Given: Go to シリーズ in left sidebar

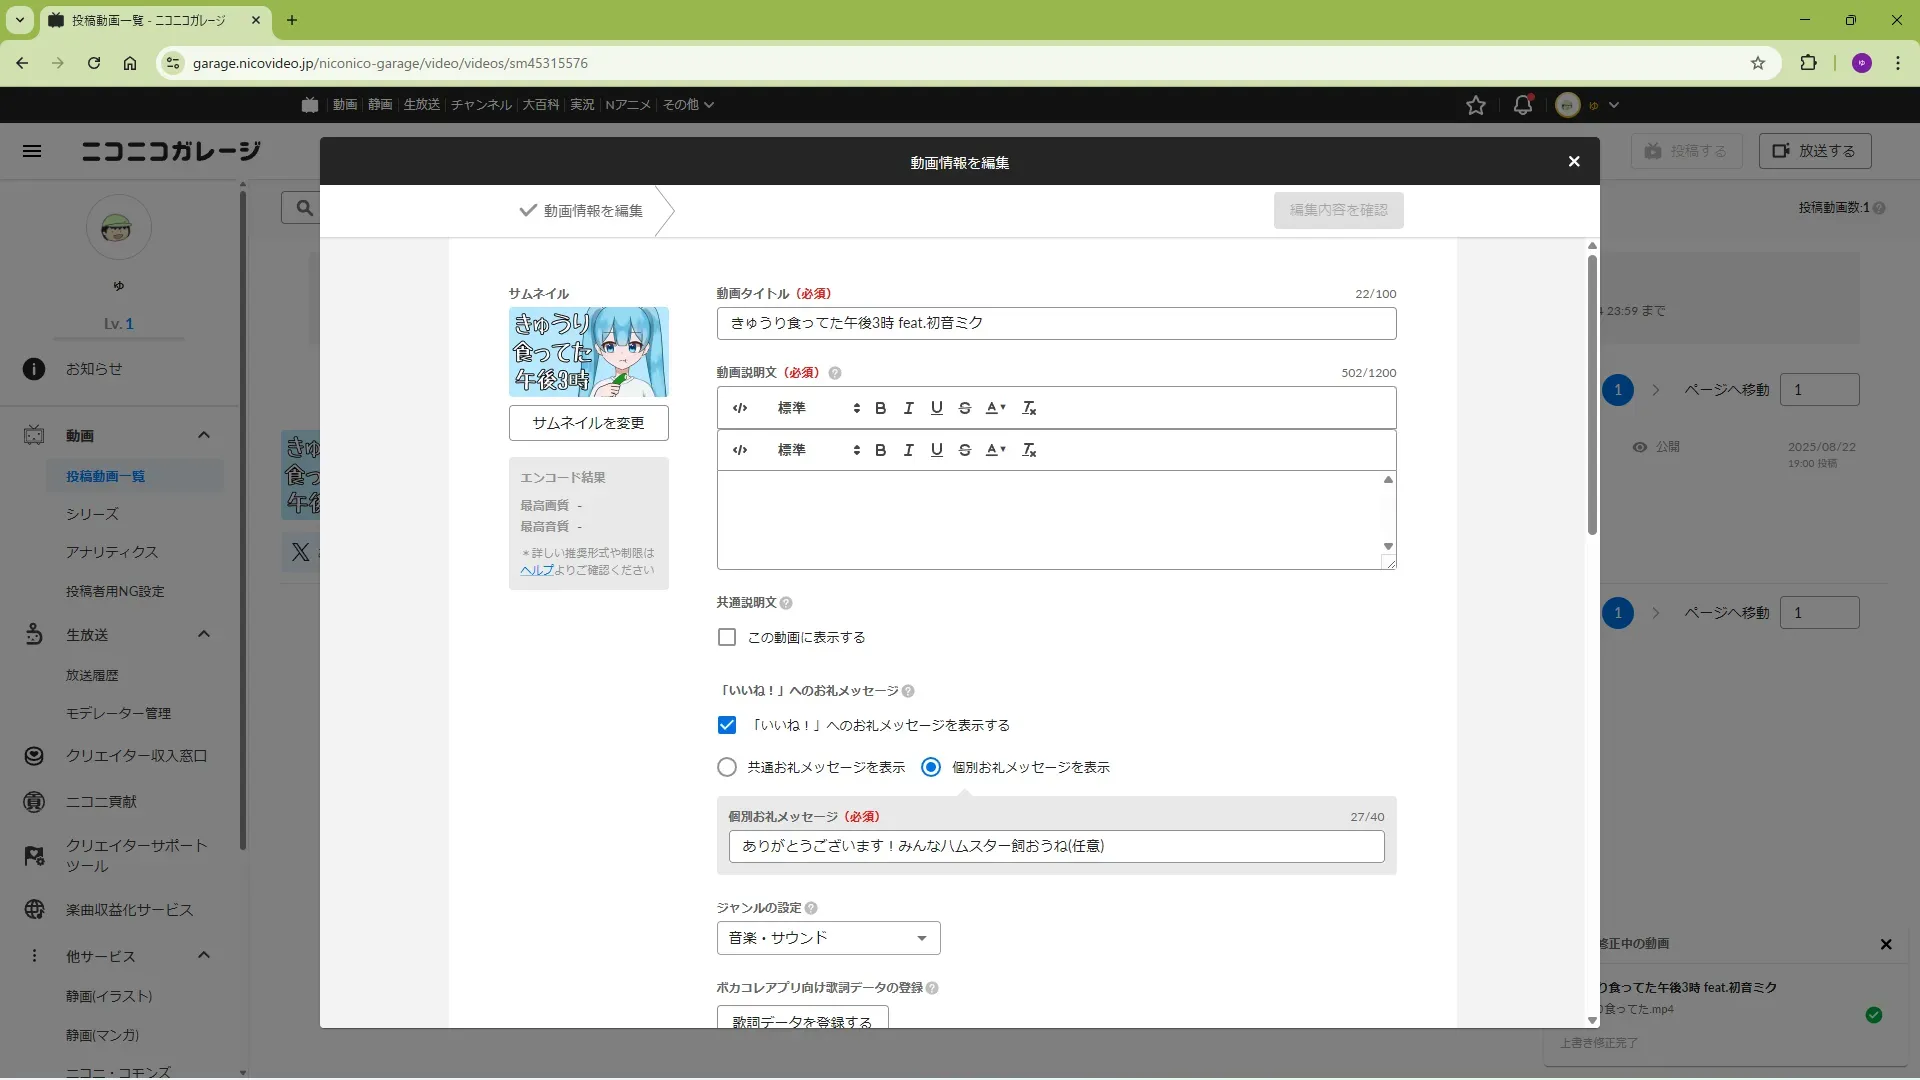Looking at the screenshot, I should tap(92, 514).
